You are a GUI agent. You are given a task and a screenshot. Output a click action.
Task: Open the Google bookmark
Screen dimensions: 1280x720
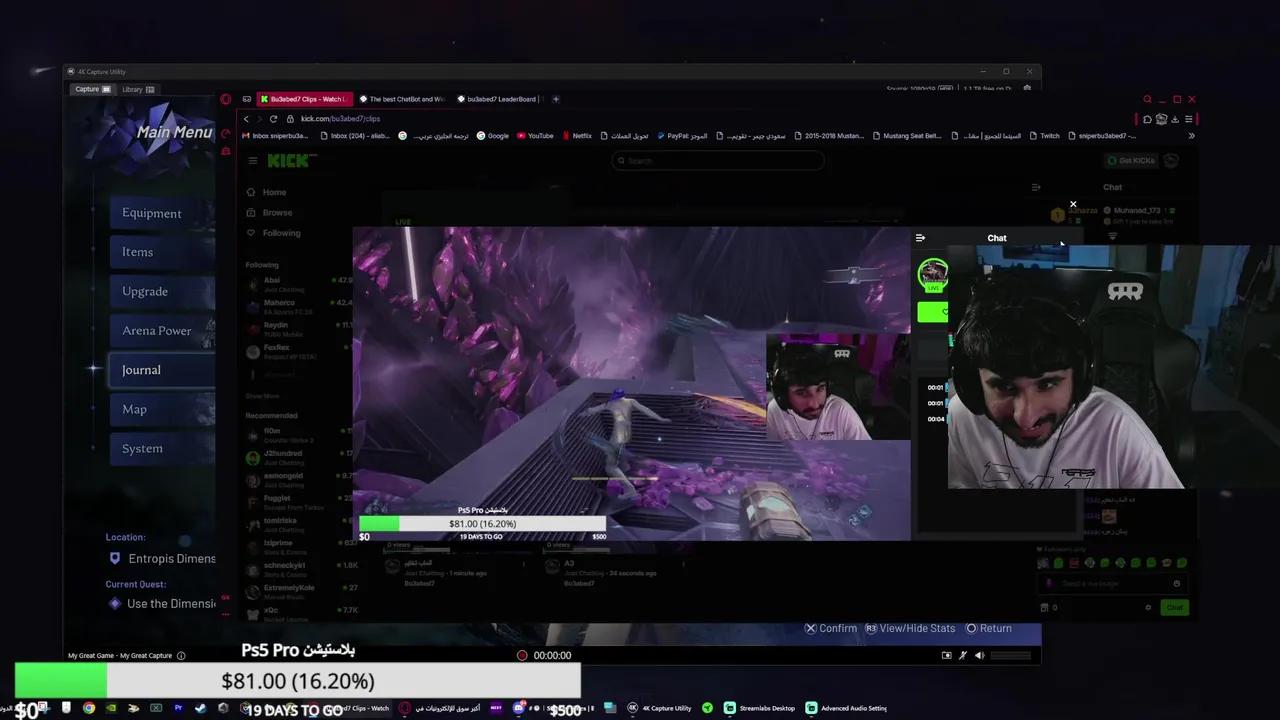(x=493, y=136)
